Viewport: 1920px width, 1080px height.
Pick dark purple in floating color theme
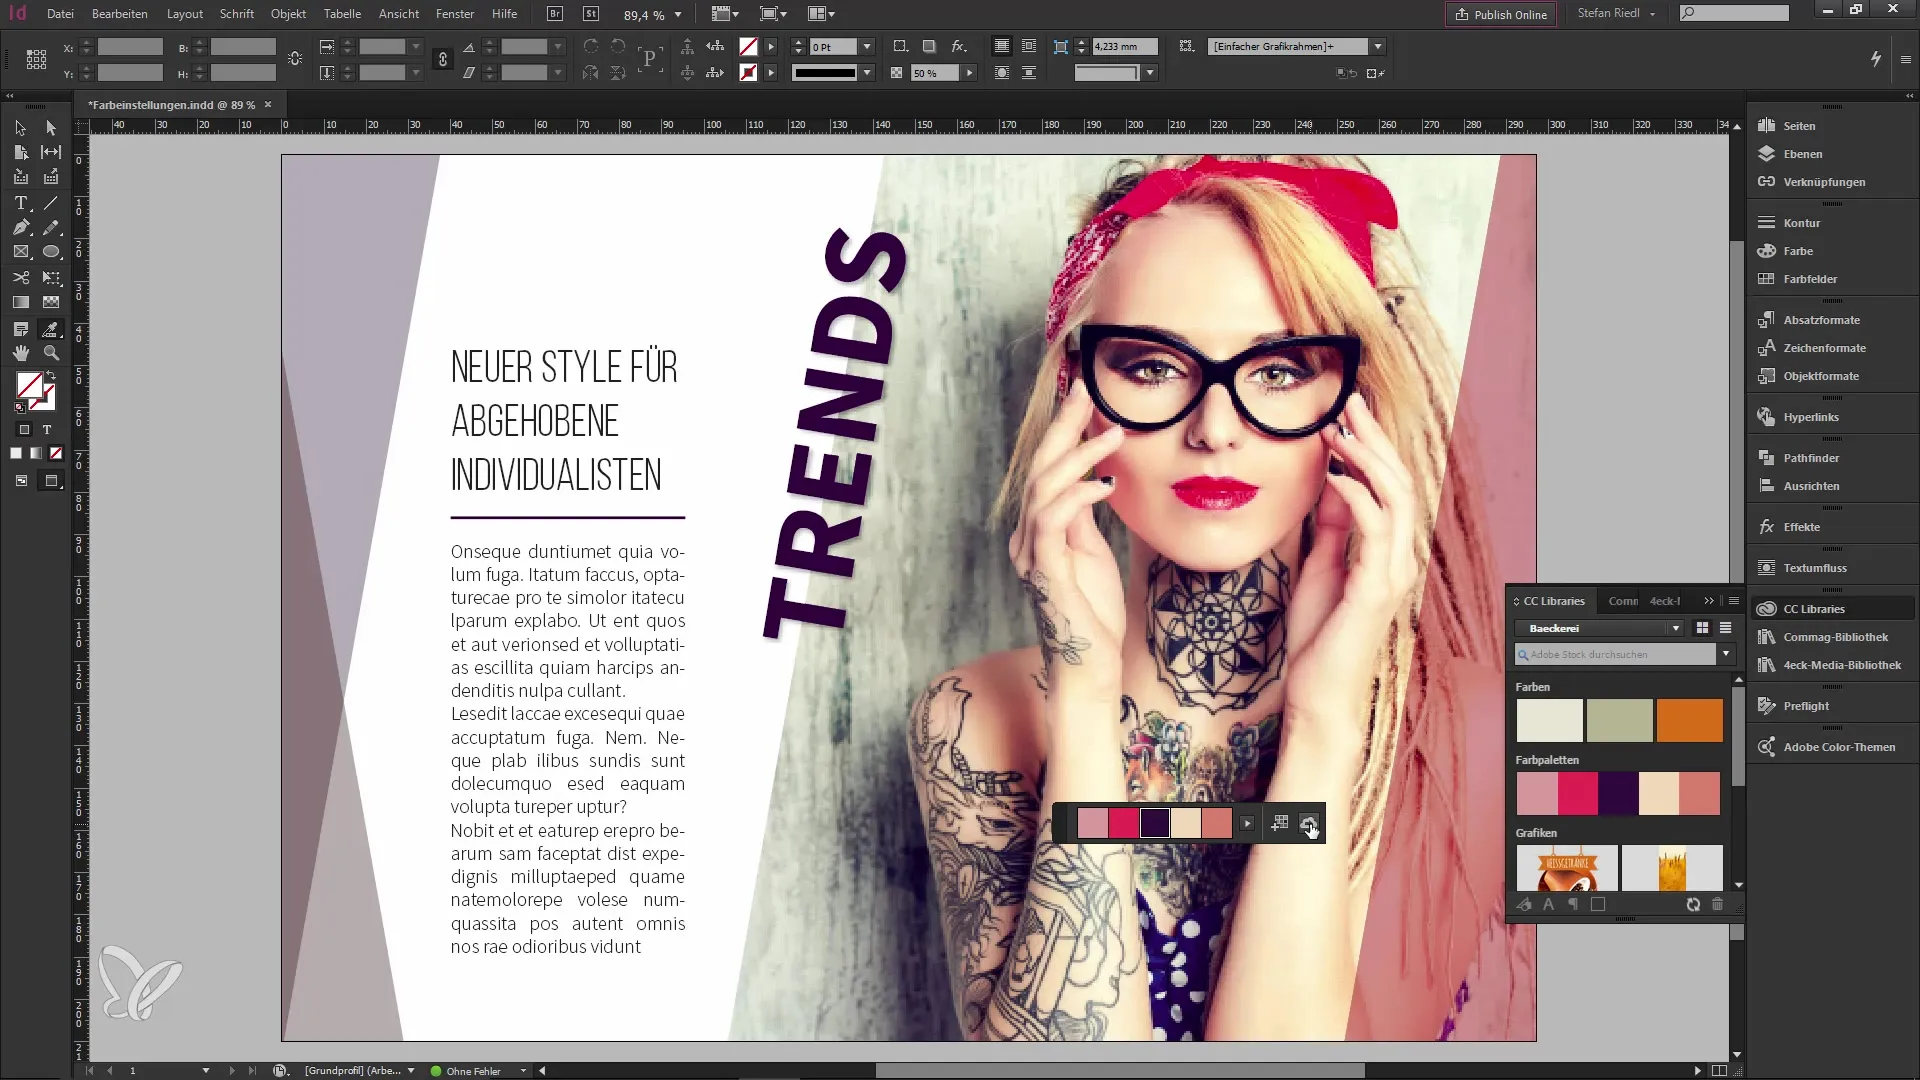point(1155,823)
